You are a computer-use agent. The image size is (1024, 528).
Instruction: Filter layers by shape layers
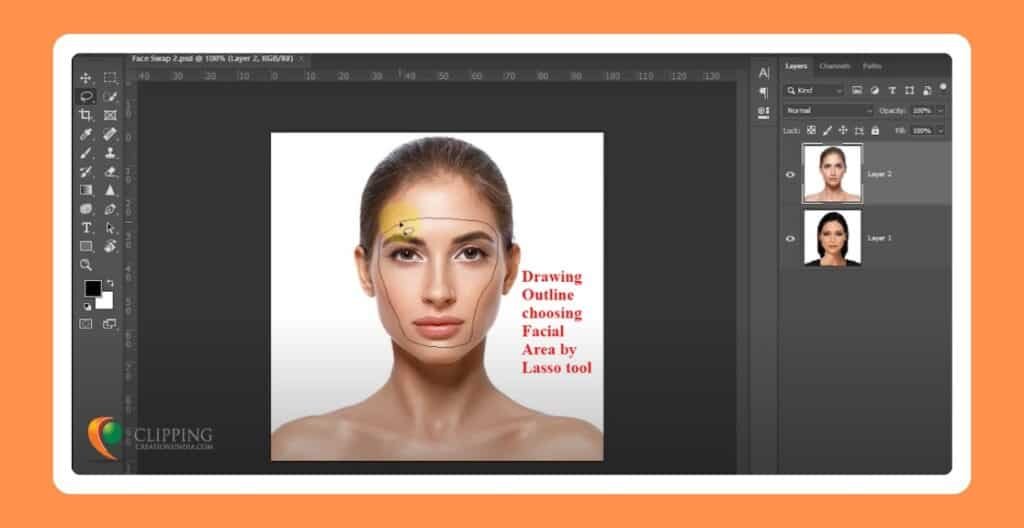point(909,90)
